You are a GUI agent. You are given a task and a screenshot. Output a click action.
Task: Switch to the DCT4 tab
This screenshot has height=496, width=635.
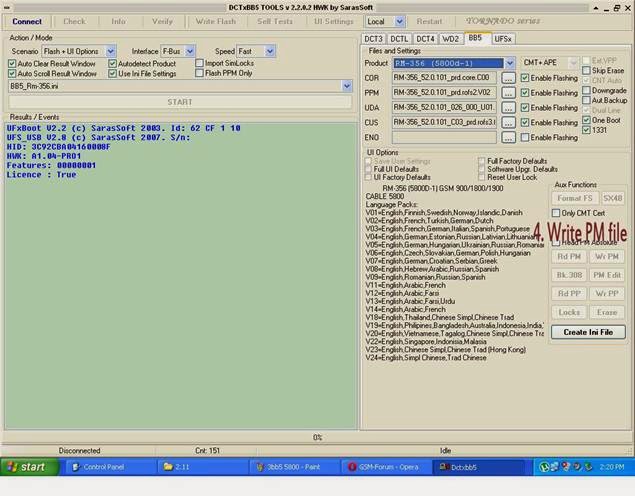point(425,39)
